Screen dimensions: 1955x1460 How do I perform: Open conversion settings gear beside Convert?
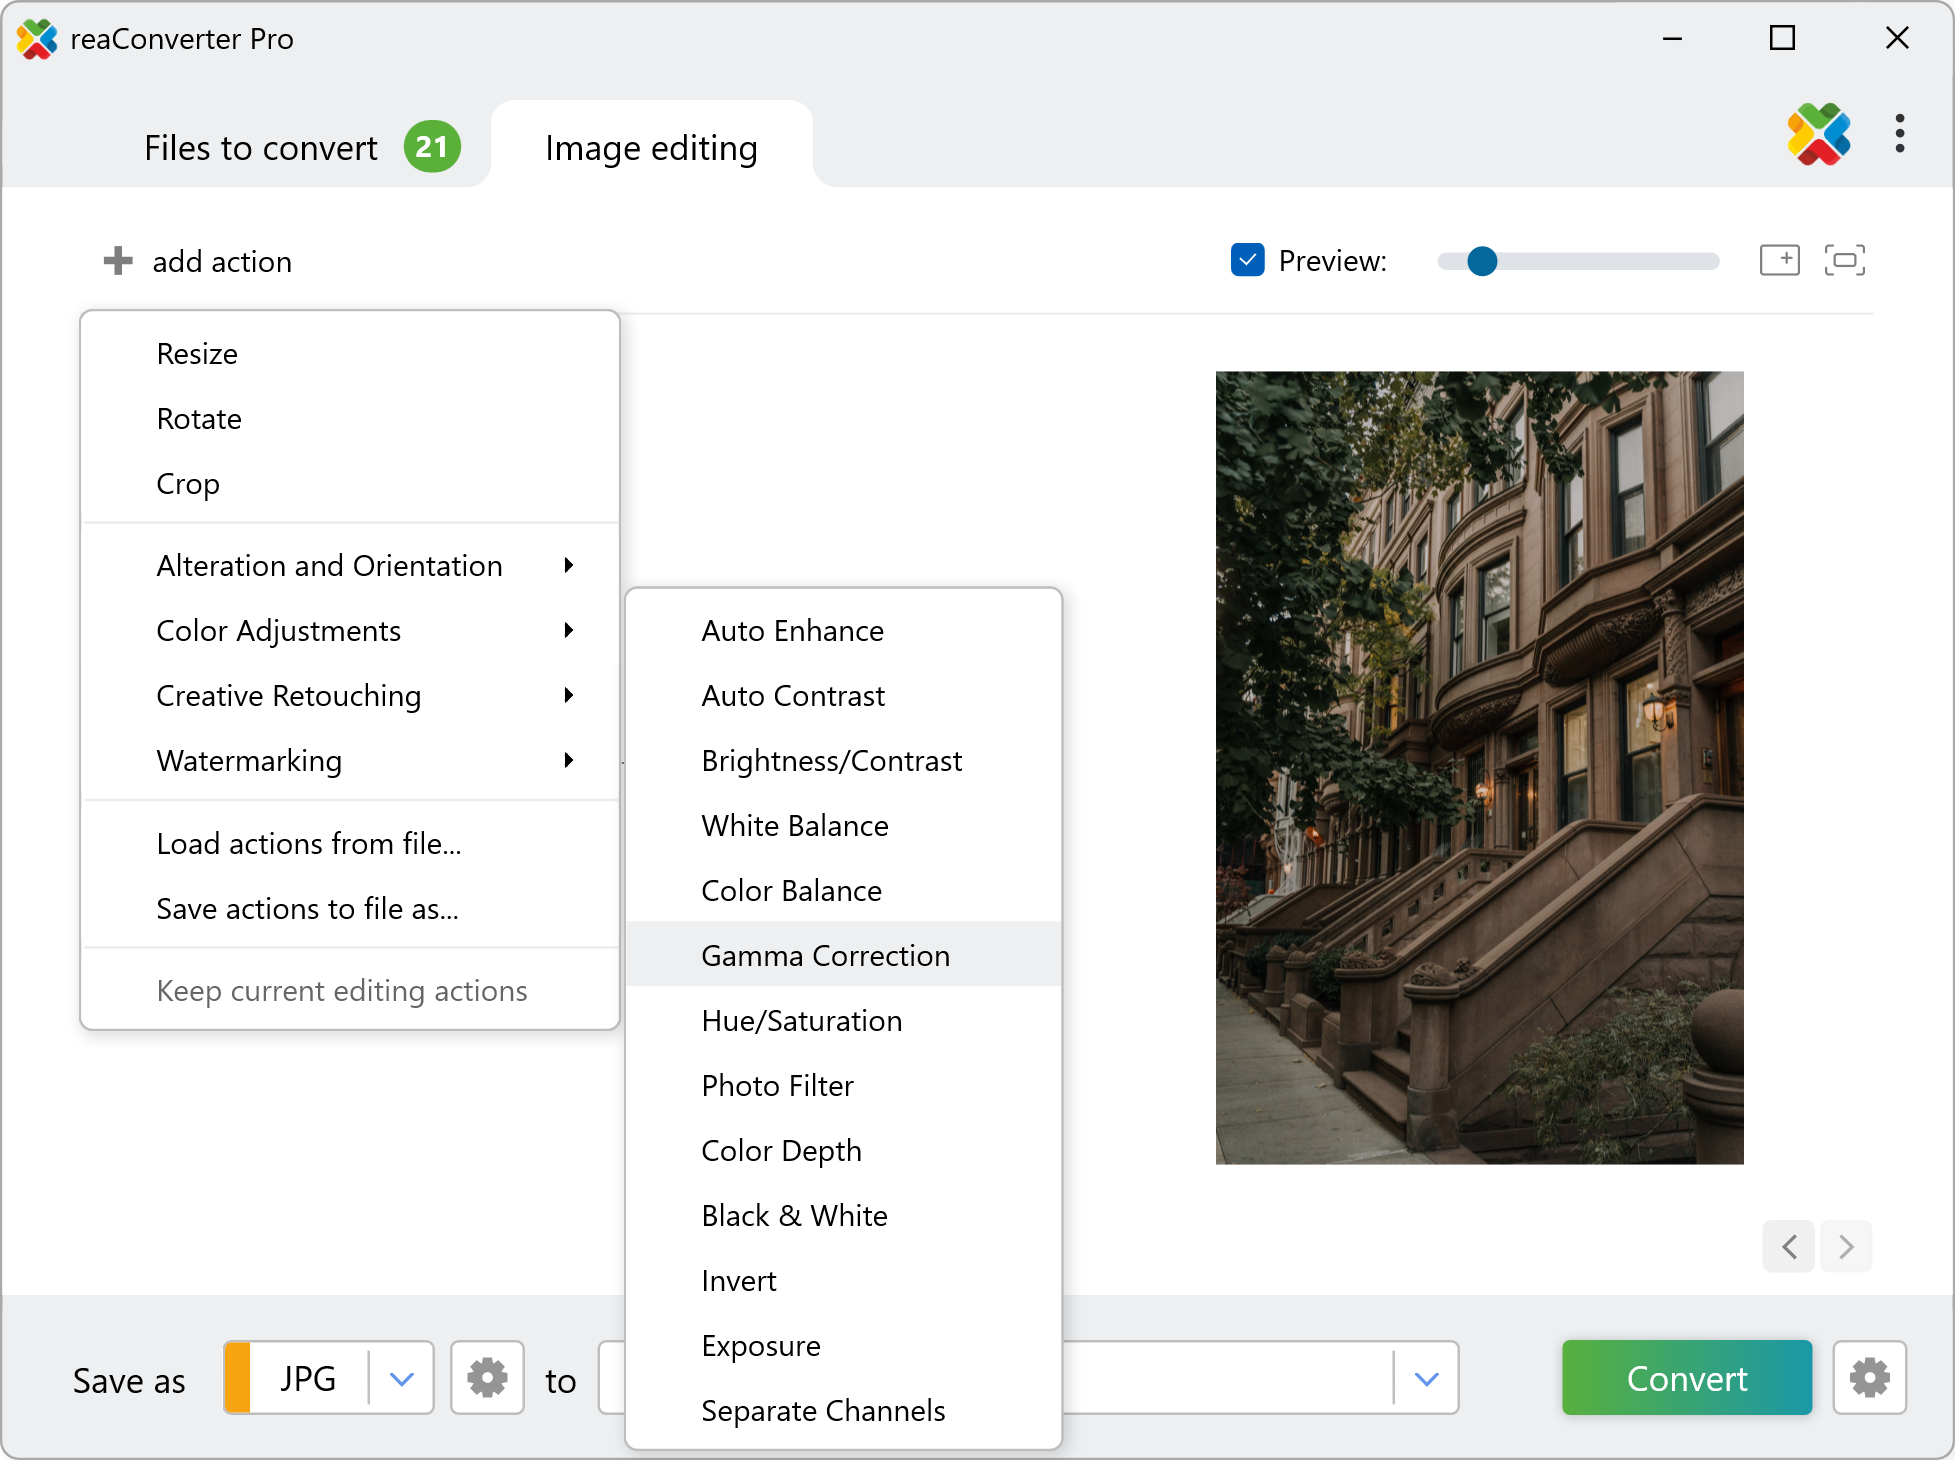pyautogui.click(x=1869, y=1378)
